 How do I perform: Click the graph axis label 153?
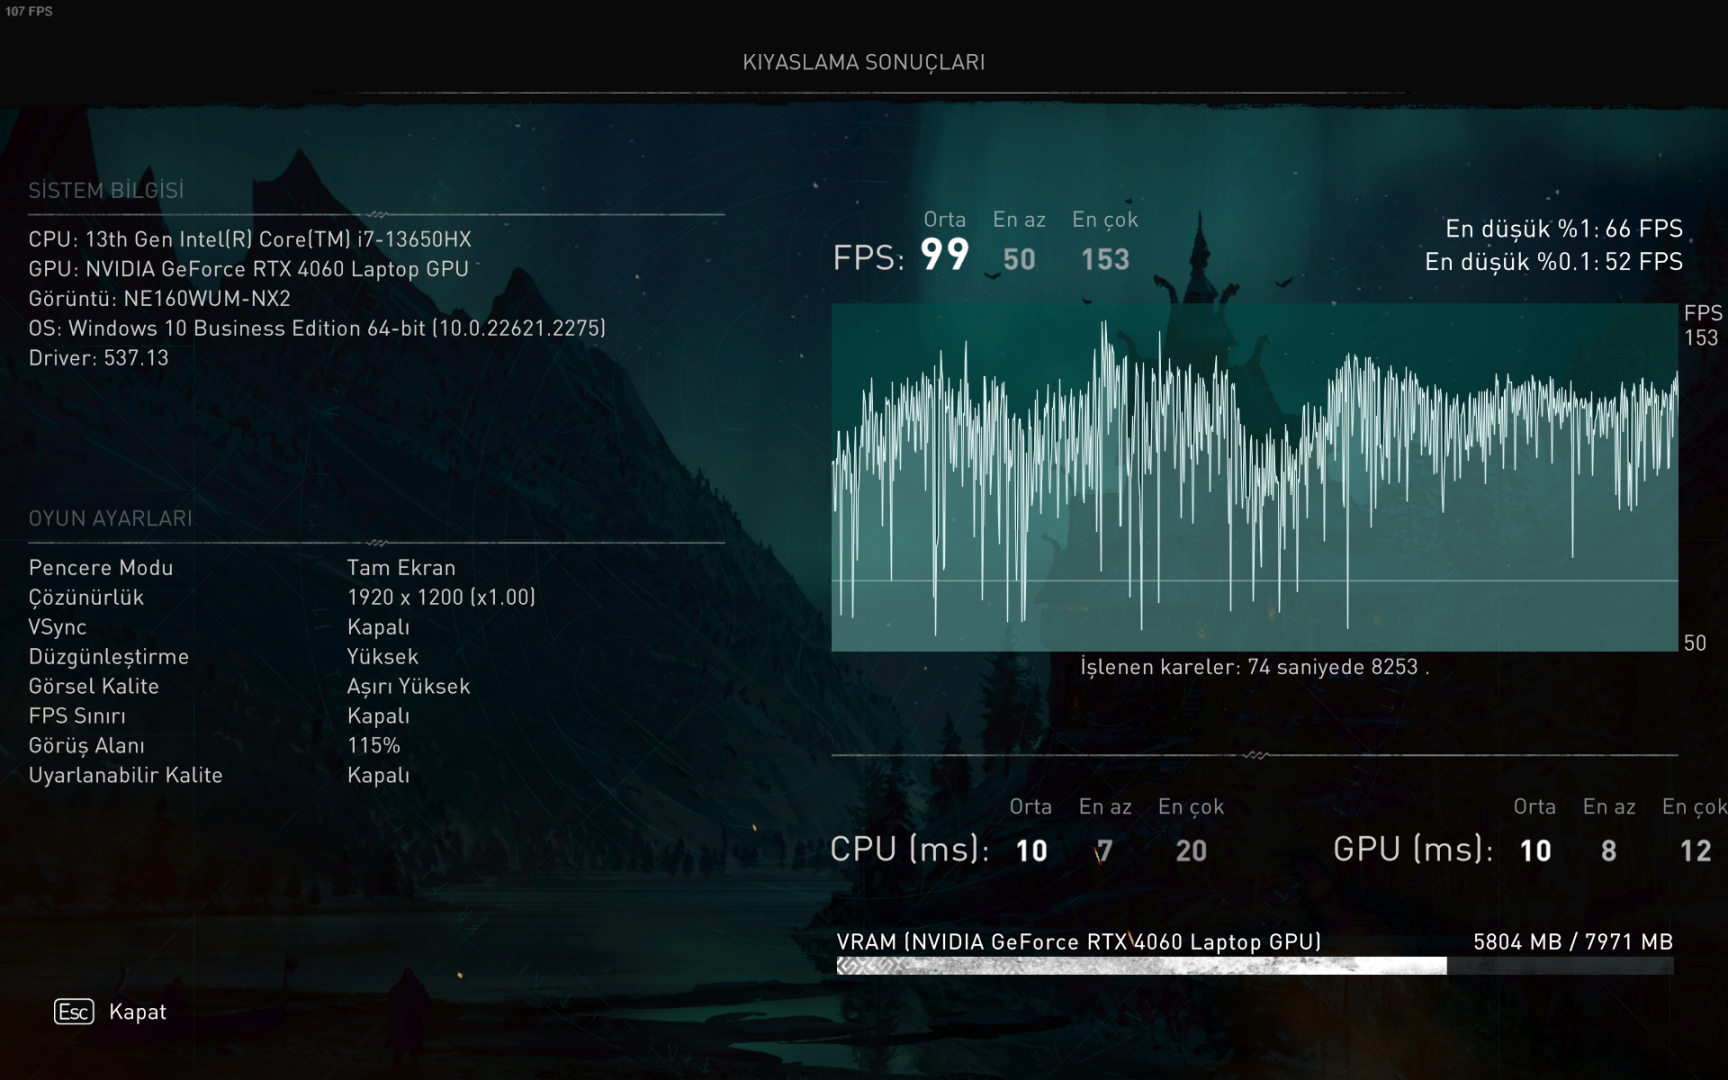tap(1700, 338)
